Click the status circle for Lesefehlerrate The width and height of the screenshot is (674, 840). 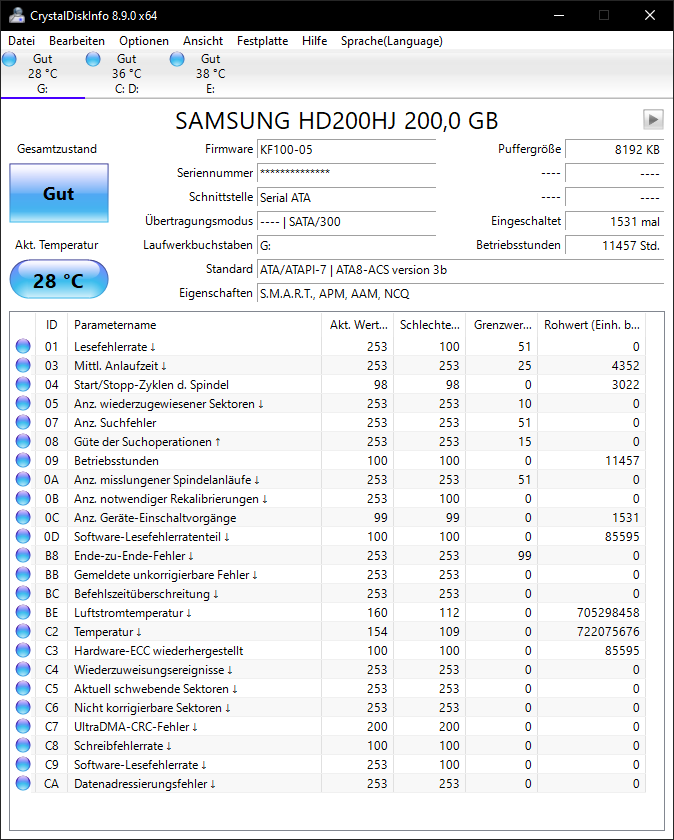23,347
